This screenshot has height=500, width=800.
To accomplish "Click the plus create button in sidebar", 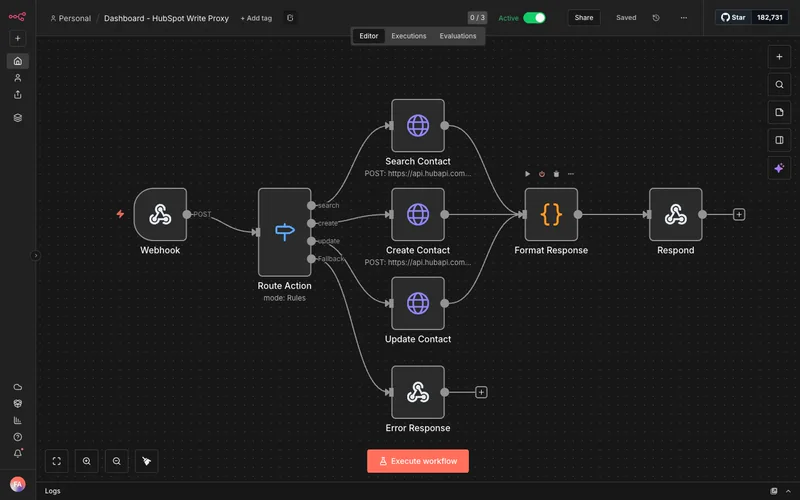I will 17,38.
